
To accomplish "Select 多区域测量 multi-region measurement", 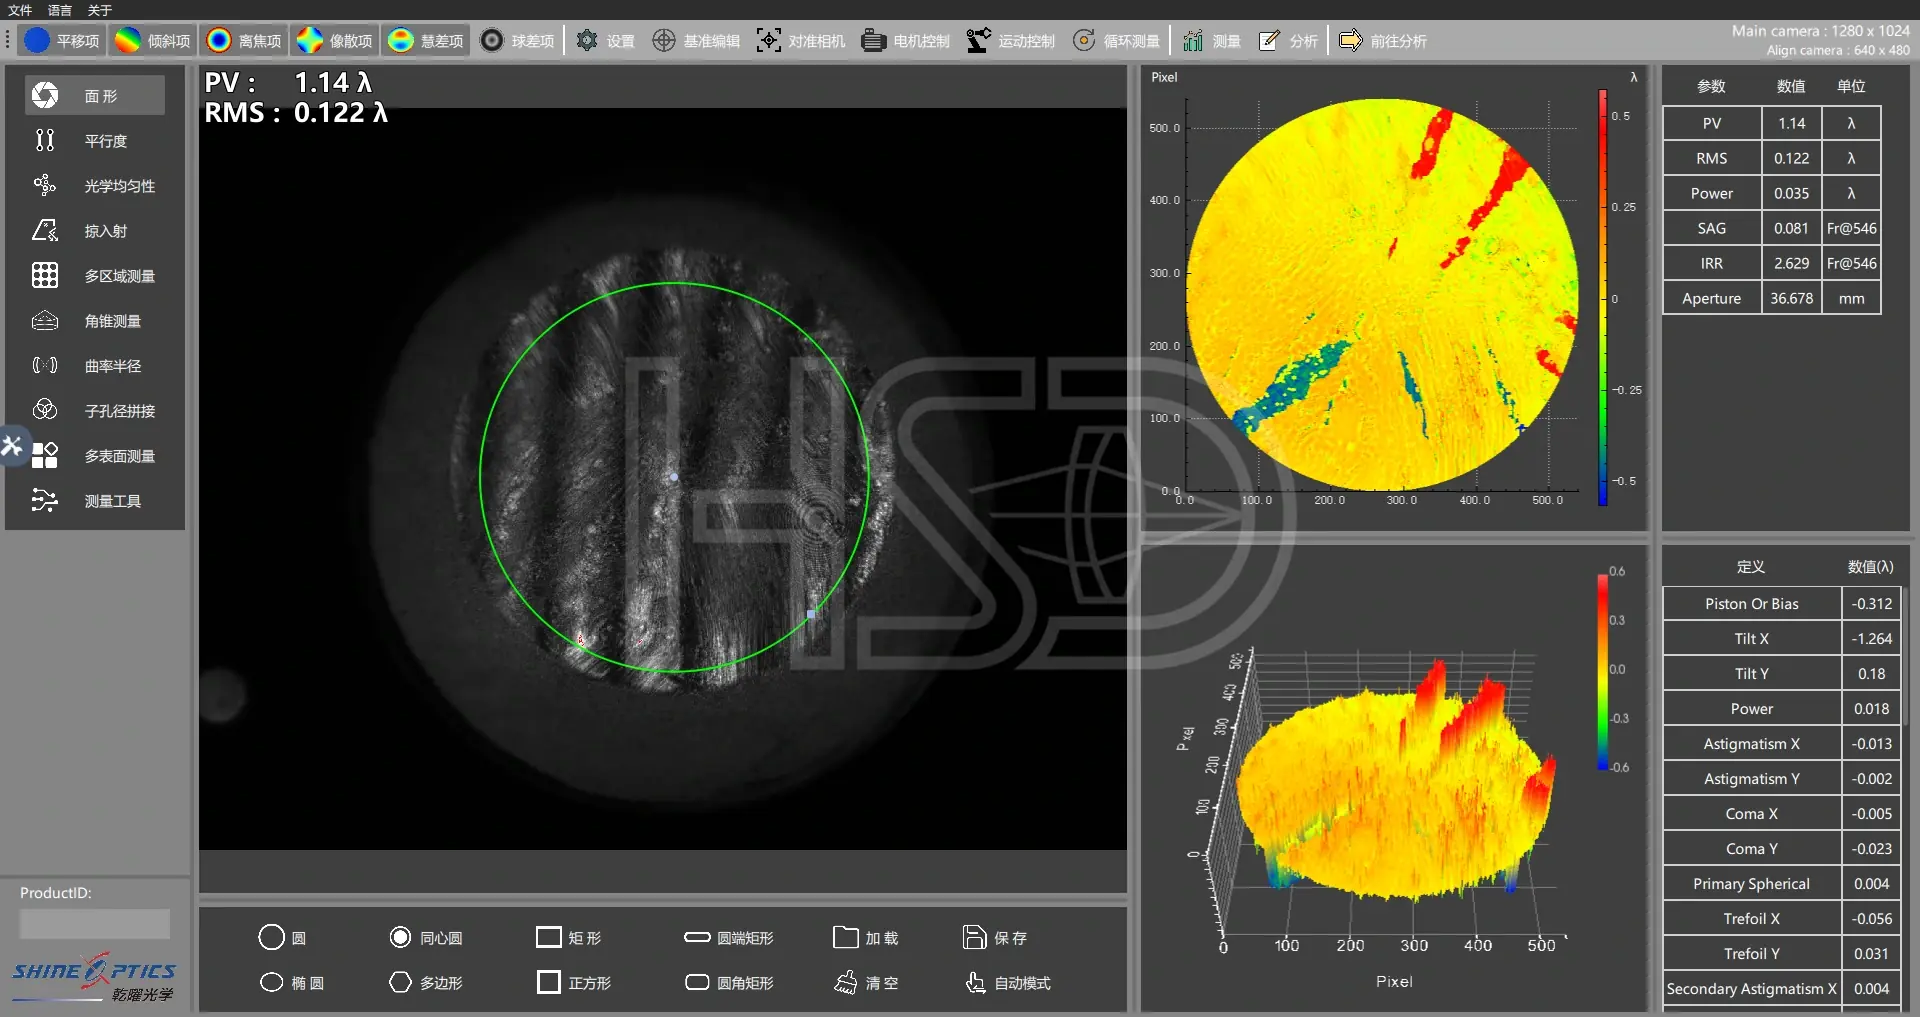I will pos(95,275).
